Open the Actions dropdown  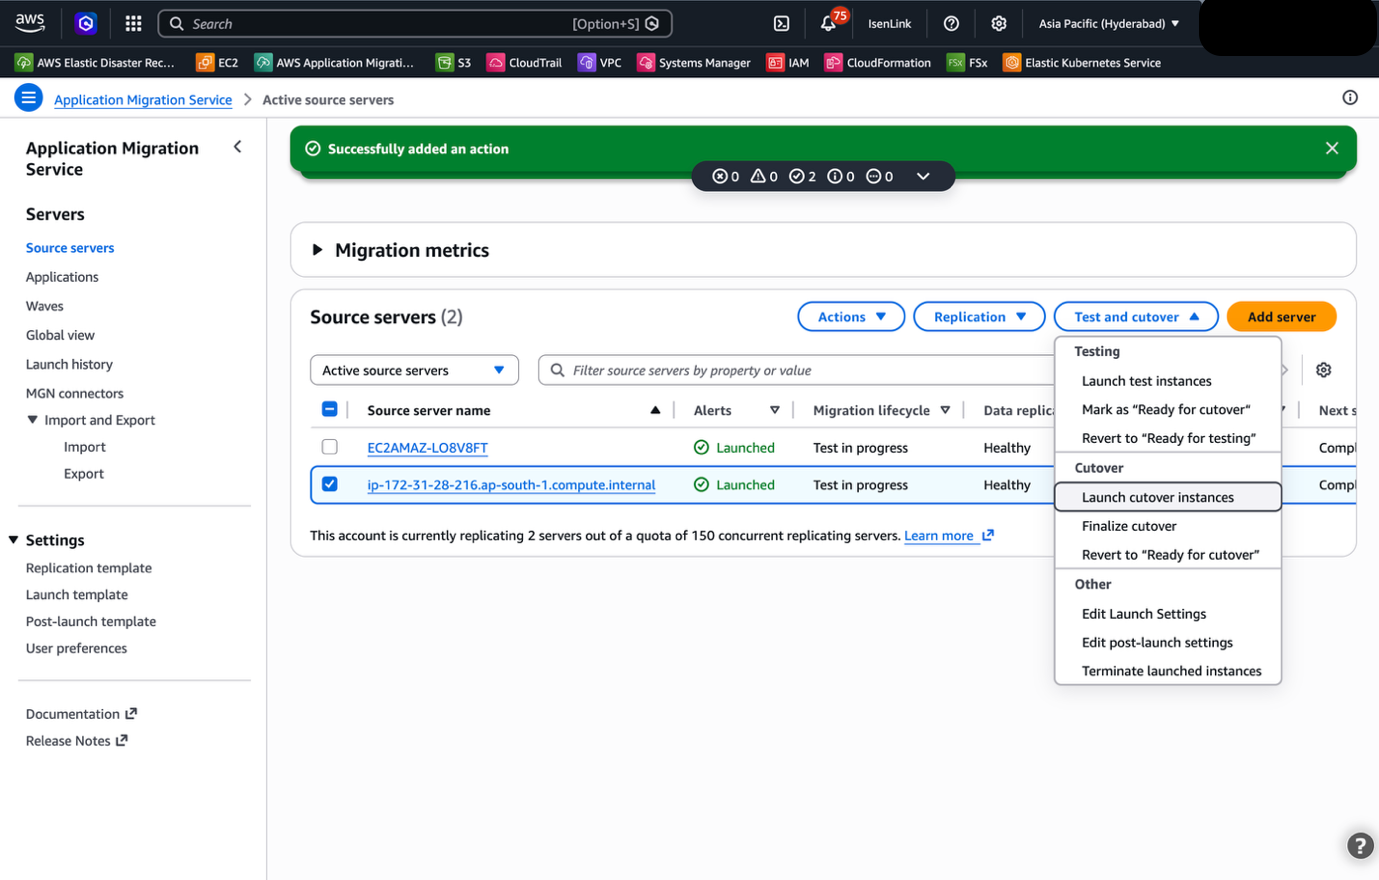click(x=851, y=316)
